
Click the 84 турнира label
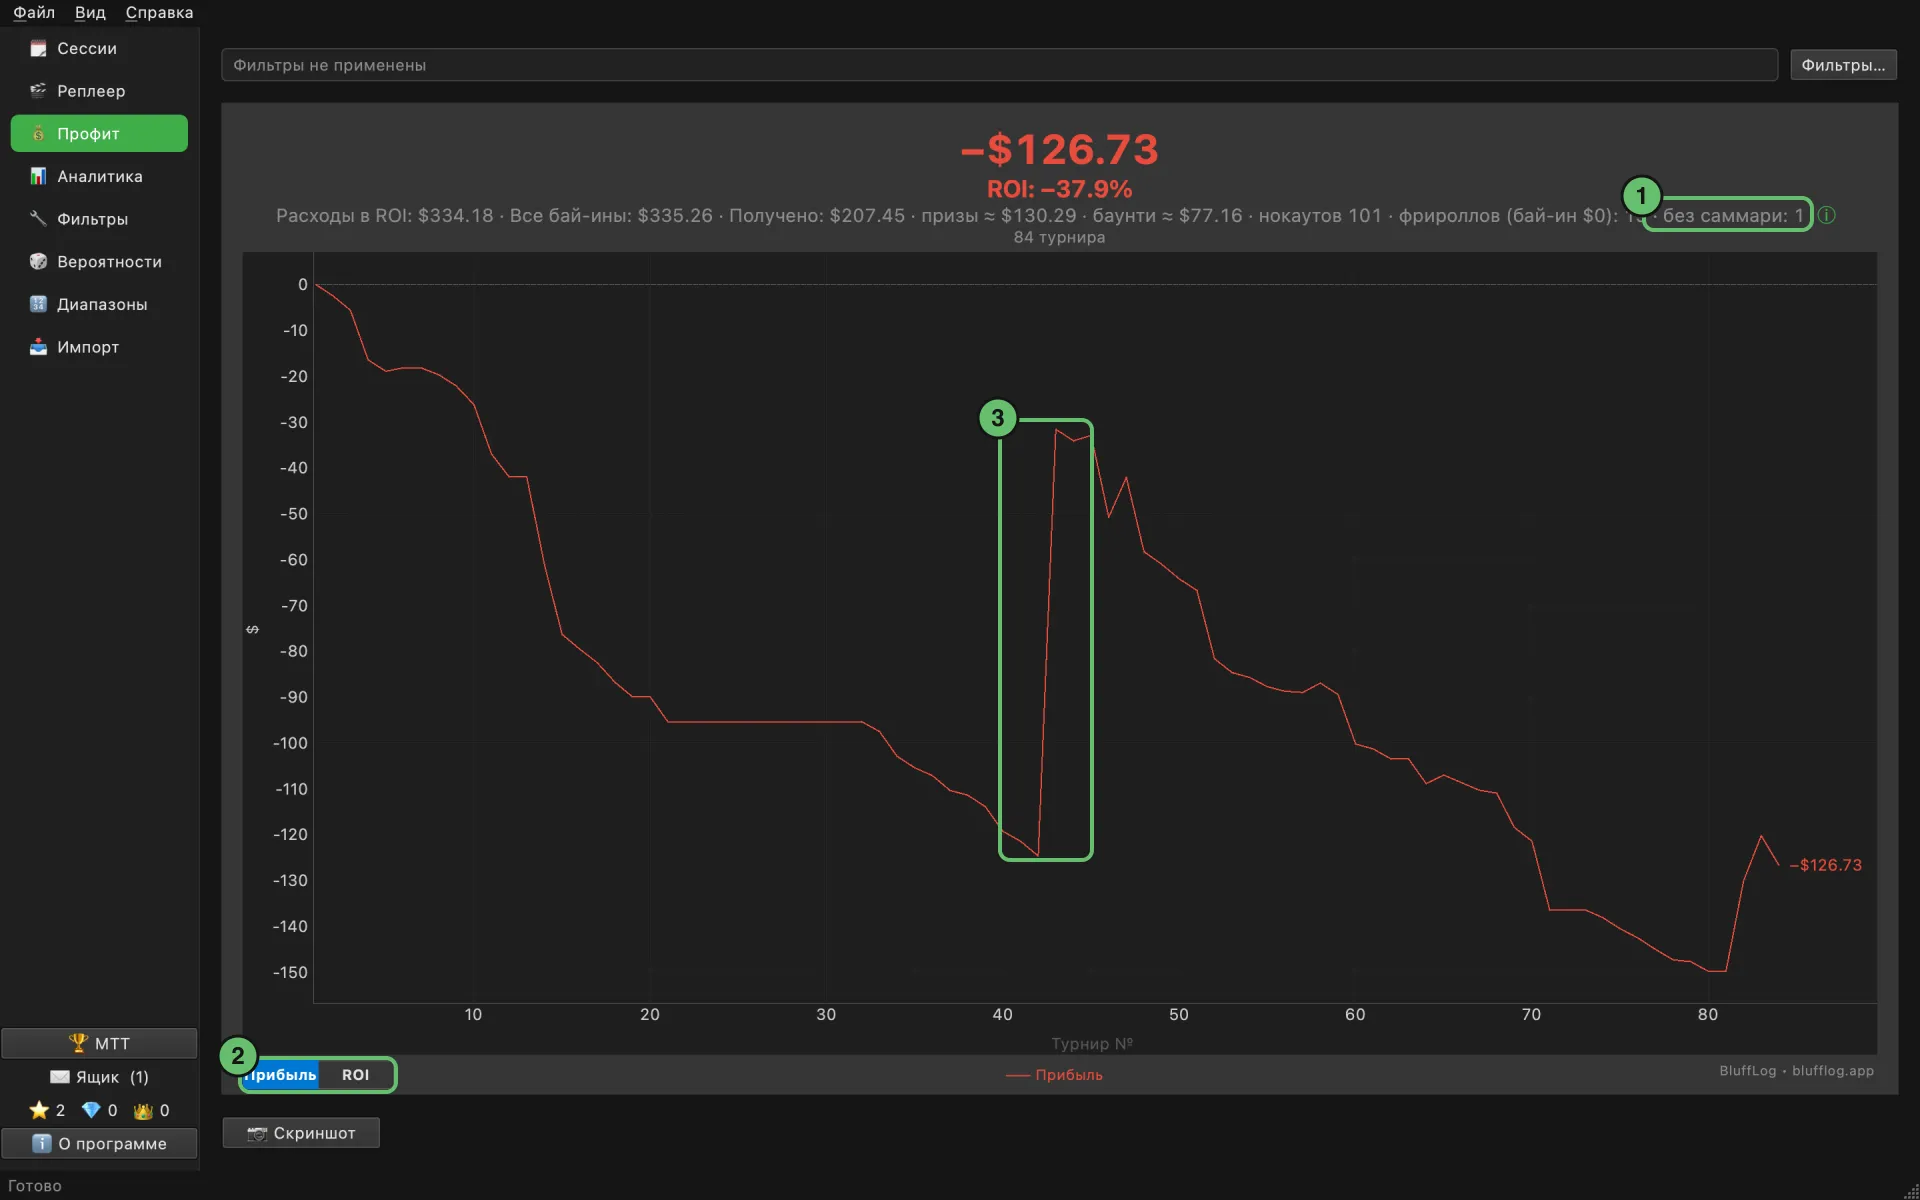[x=1059, y=237]
